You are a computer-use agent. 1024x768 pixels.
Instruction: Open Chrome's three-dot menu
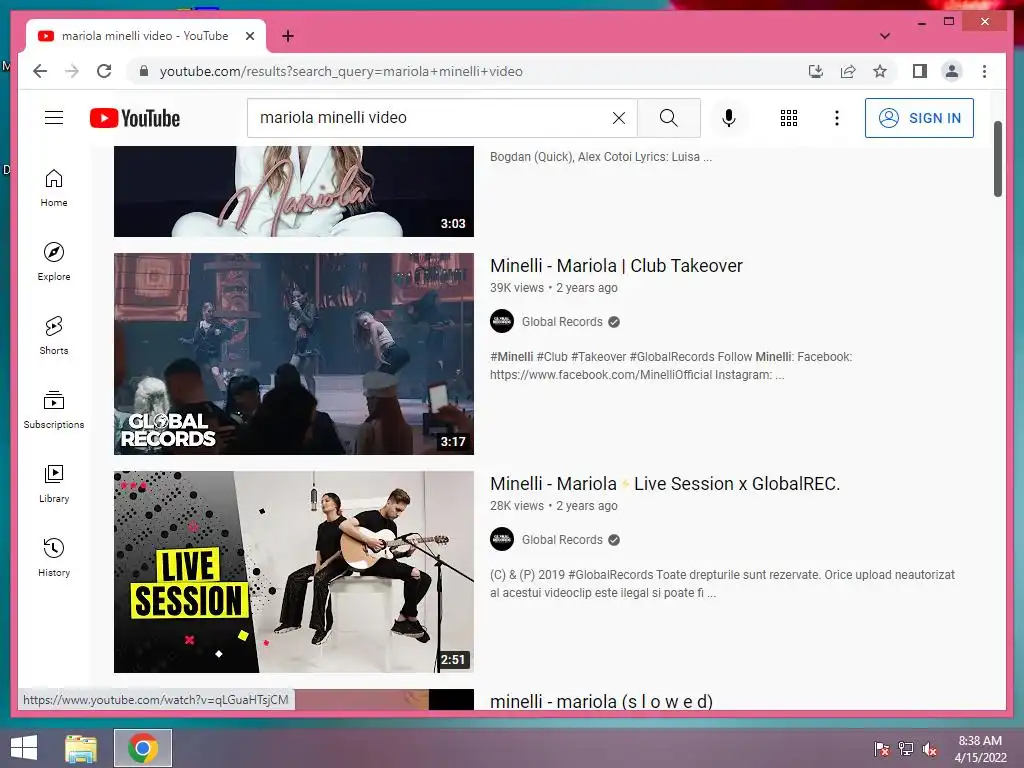pos(984,71)
